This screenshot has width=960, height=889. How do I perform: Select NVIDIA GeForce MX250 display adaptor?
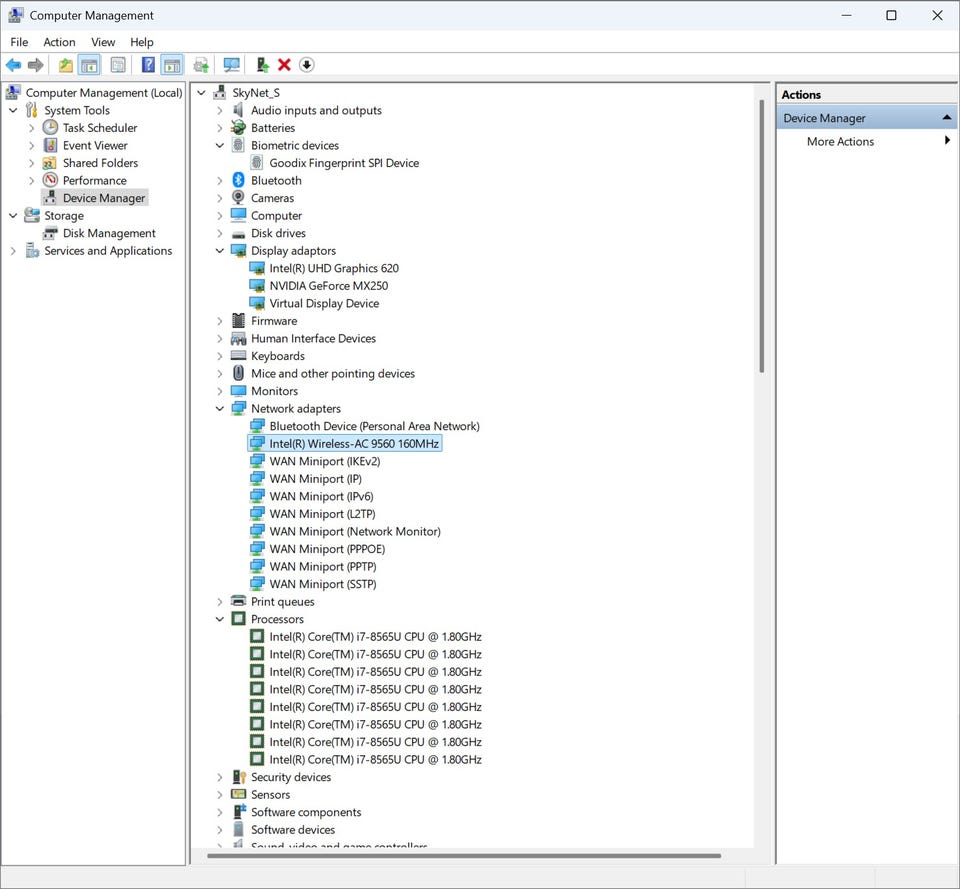pyautogui.click(x=328, y=286)
